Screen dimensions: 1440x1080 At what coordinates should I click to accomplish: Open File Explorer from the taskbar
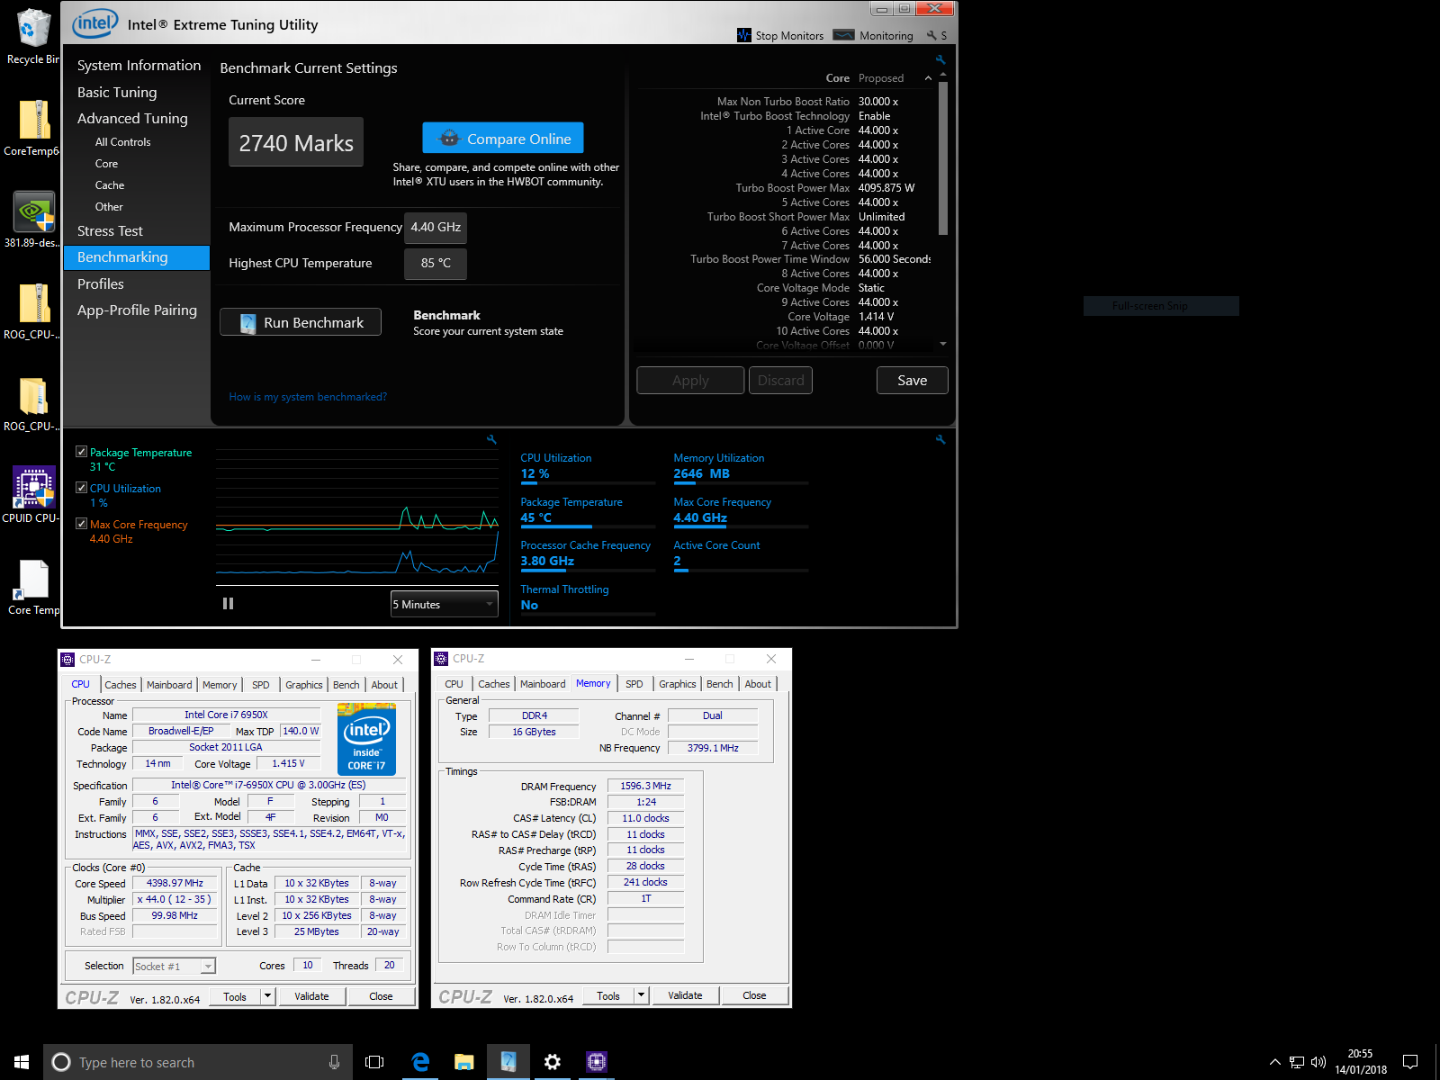[x=464, y=1062]
